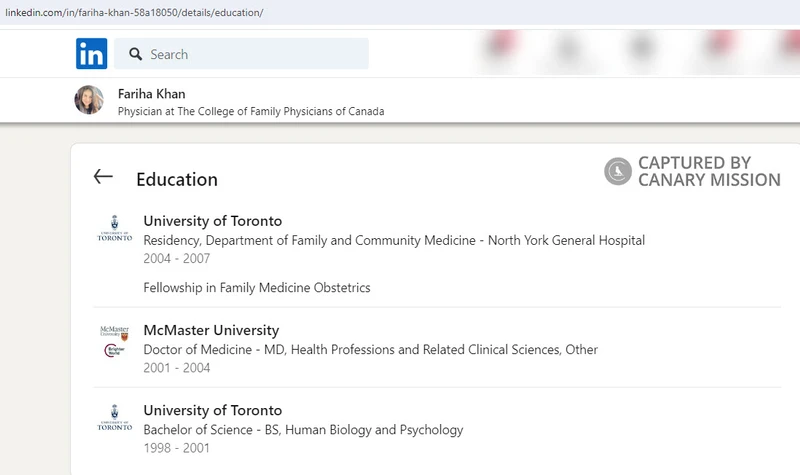Screen dimensions: 800x475
Task: Click the address bar URL
Action: pos(134,12)
